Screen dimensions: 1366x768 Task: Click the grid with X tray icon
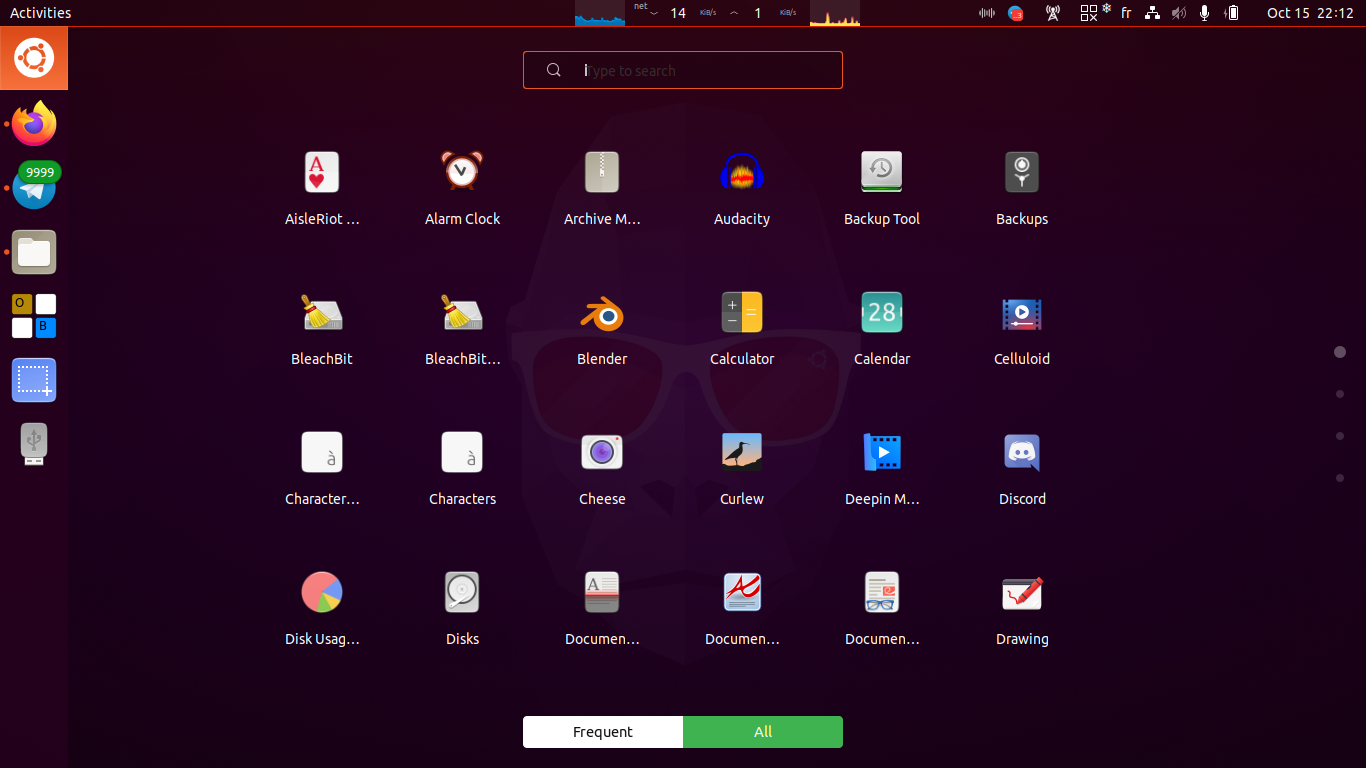pos(1089,13)
